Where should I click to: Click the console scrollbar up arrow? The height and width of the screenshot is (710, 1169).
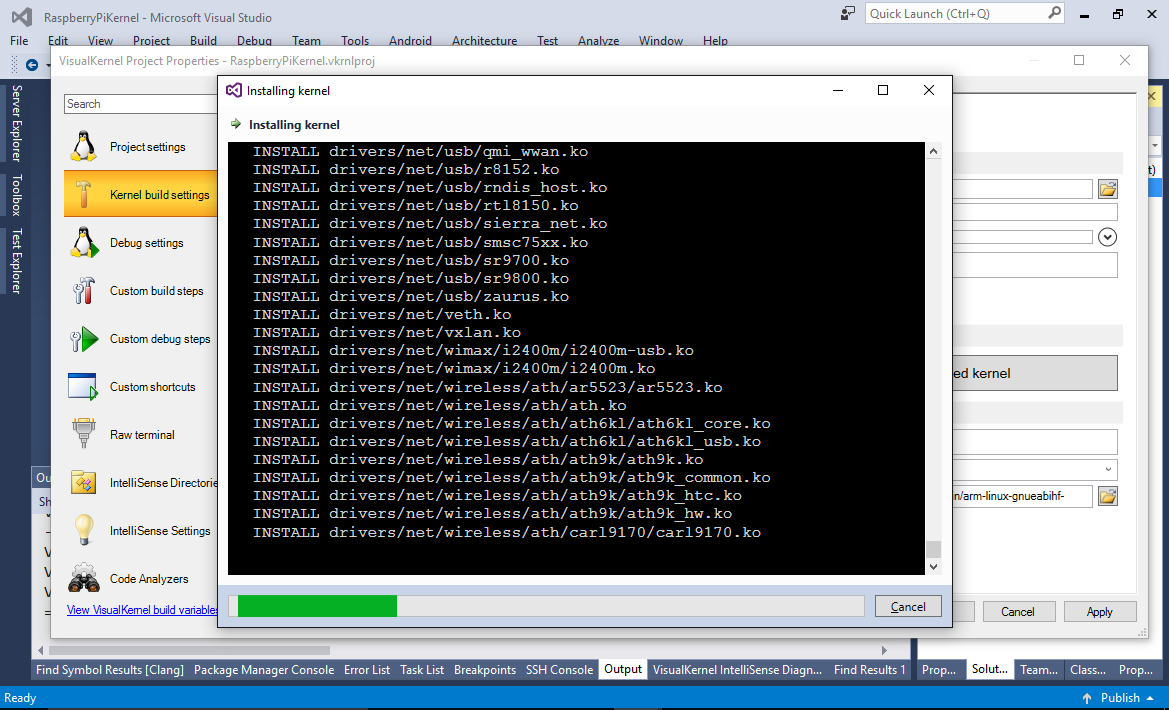coord(933,151)
